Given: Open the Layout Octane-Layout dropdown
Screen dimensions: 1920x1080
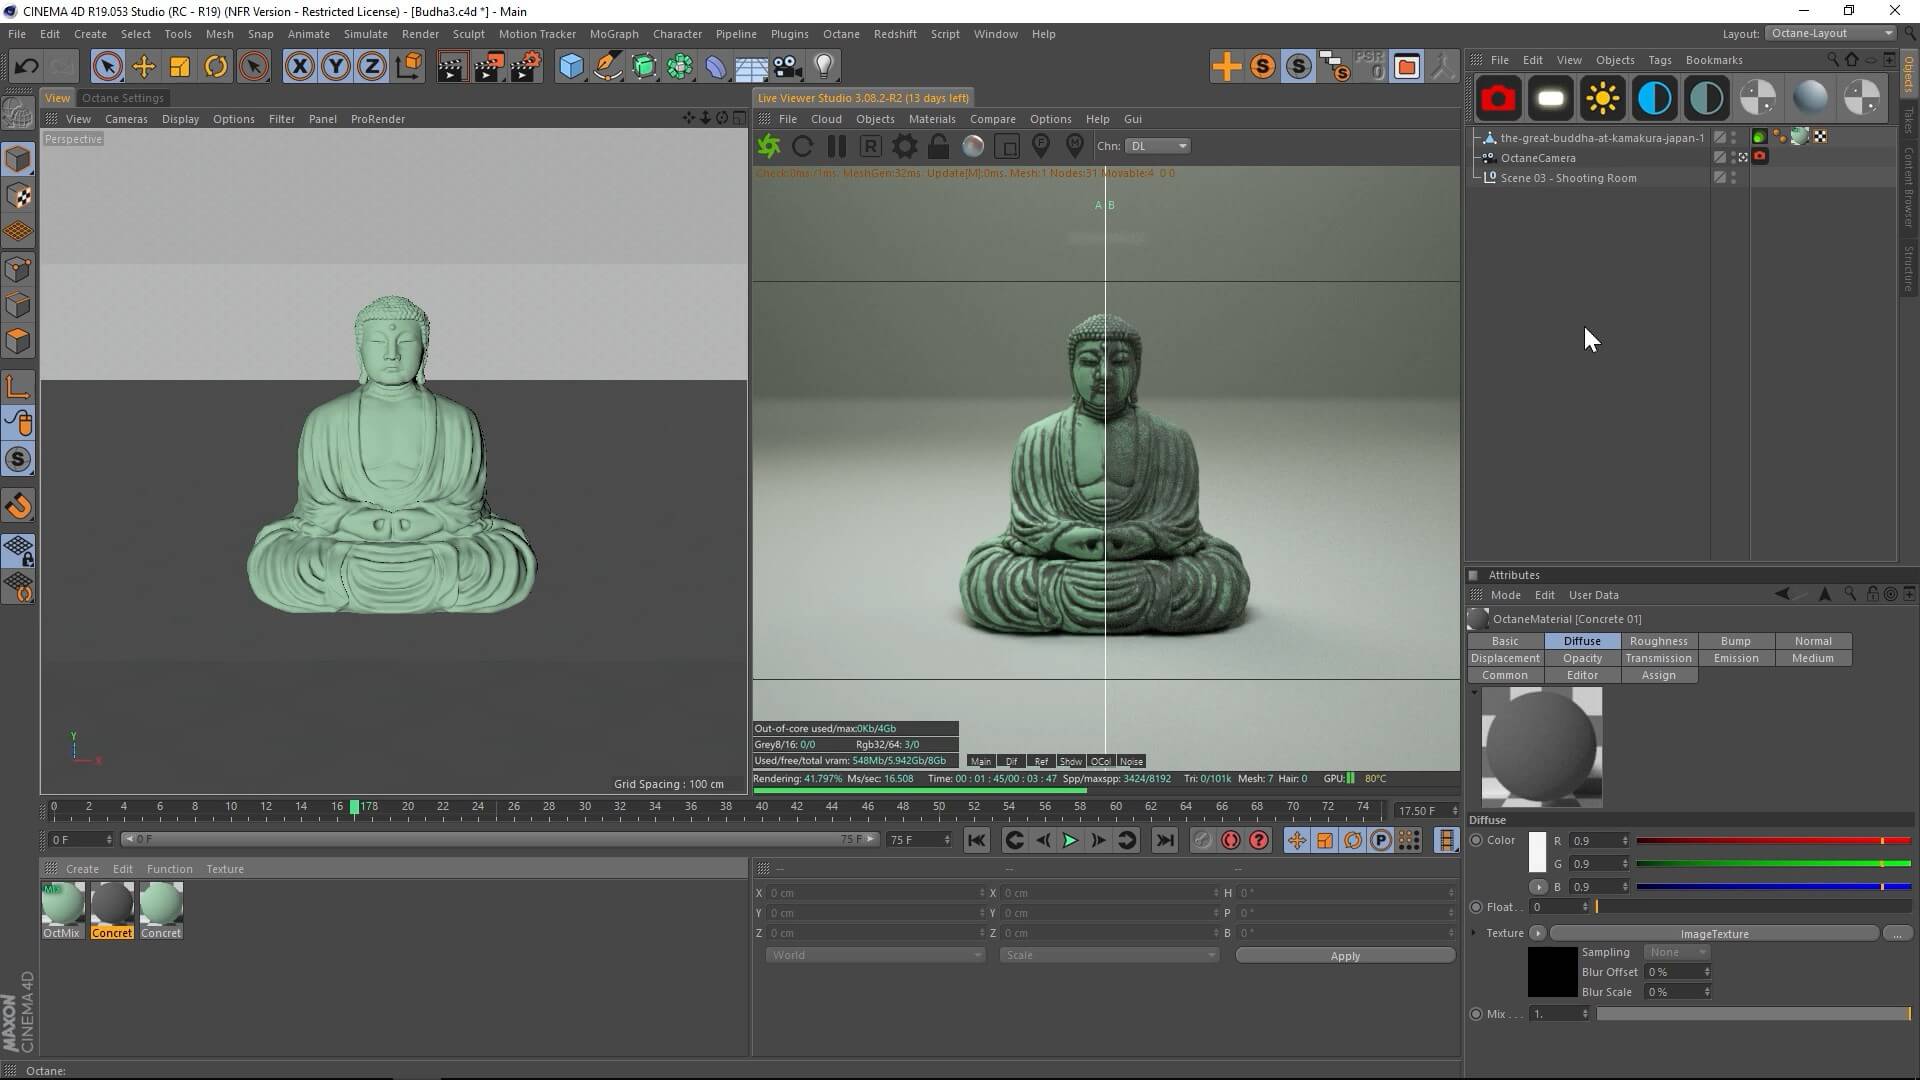Looking at the screenshot, I should coord(1831,33).
